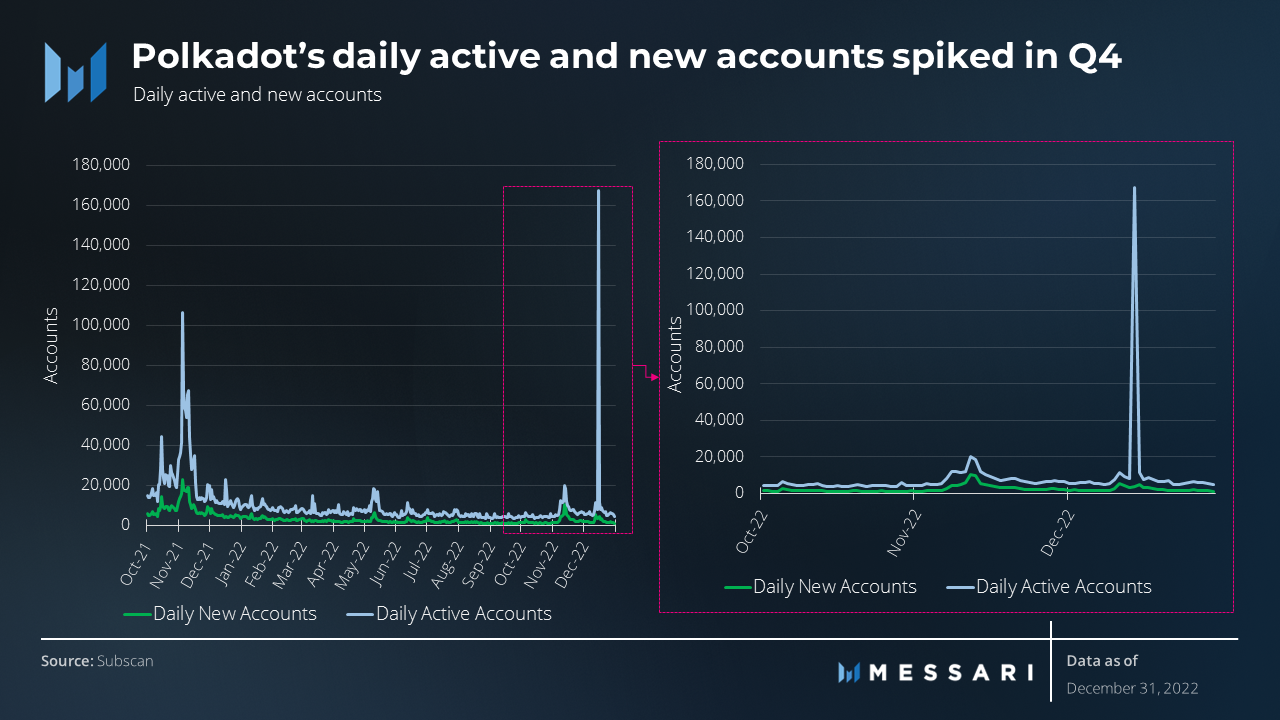Click the MESSARI wordmark in footer
Viewport: 1280px width, 720px height.
click(950, 672)
